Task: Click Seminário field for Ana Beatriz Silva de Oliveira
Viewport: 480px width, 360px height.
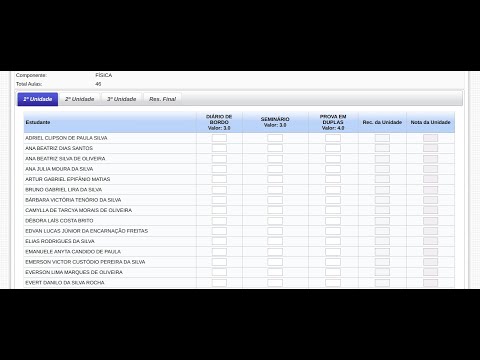Action: (x=275, y=159)
